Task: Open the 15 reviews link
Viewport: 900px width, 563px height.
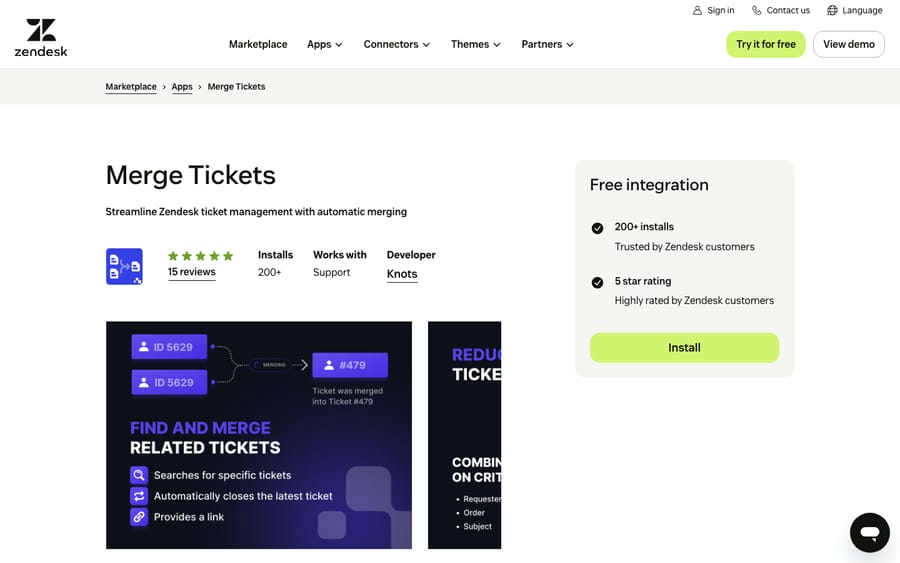Action: tap(192, 272)
